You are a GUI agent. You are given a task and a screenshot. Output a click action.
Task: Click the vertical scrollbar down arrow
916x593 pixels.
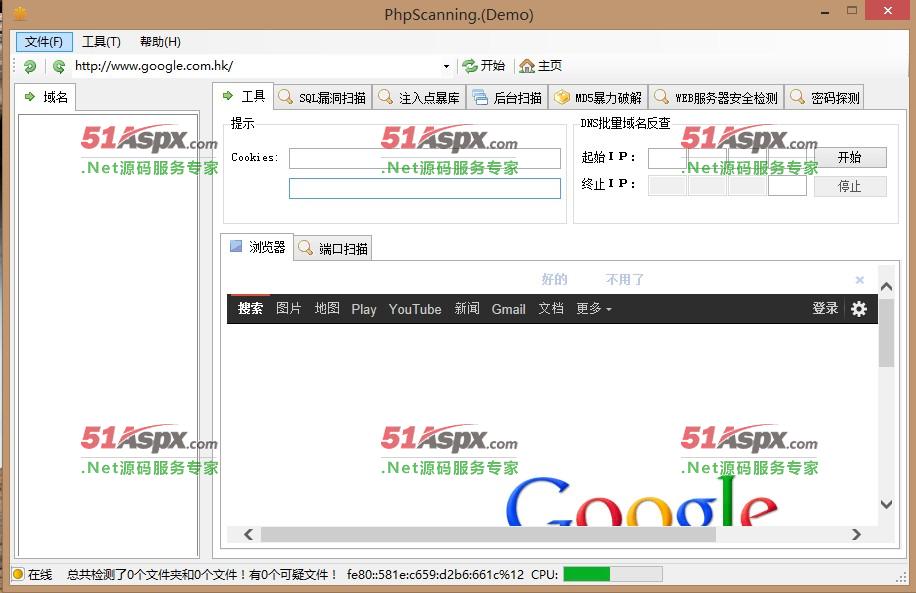point(886,504)
